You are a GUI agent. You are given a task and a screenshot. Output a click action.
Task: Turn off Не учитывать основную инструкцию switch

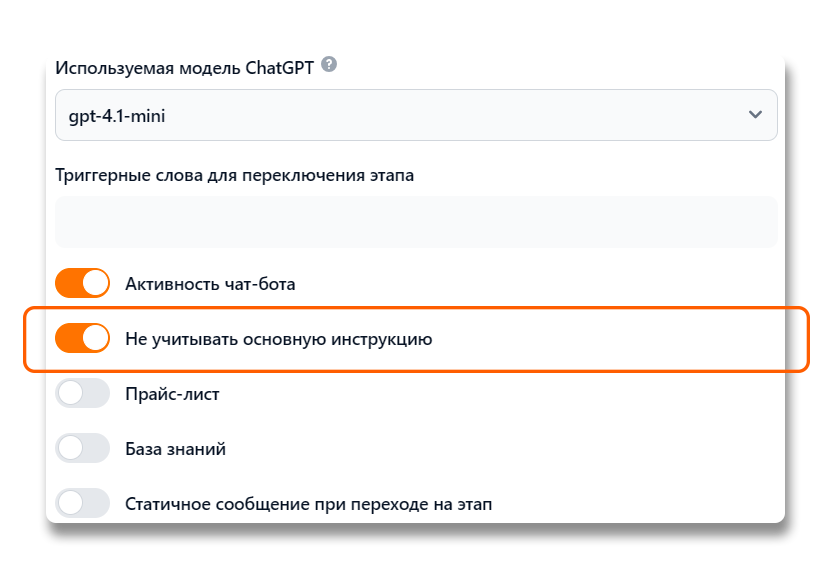pos(82,339)
